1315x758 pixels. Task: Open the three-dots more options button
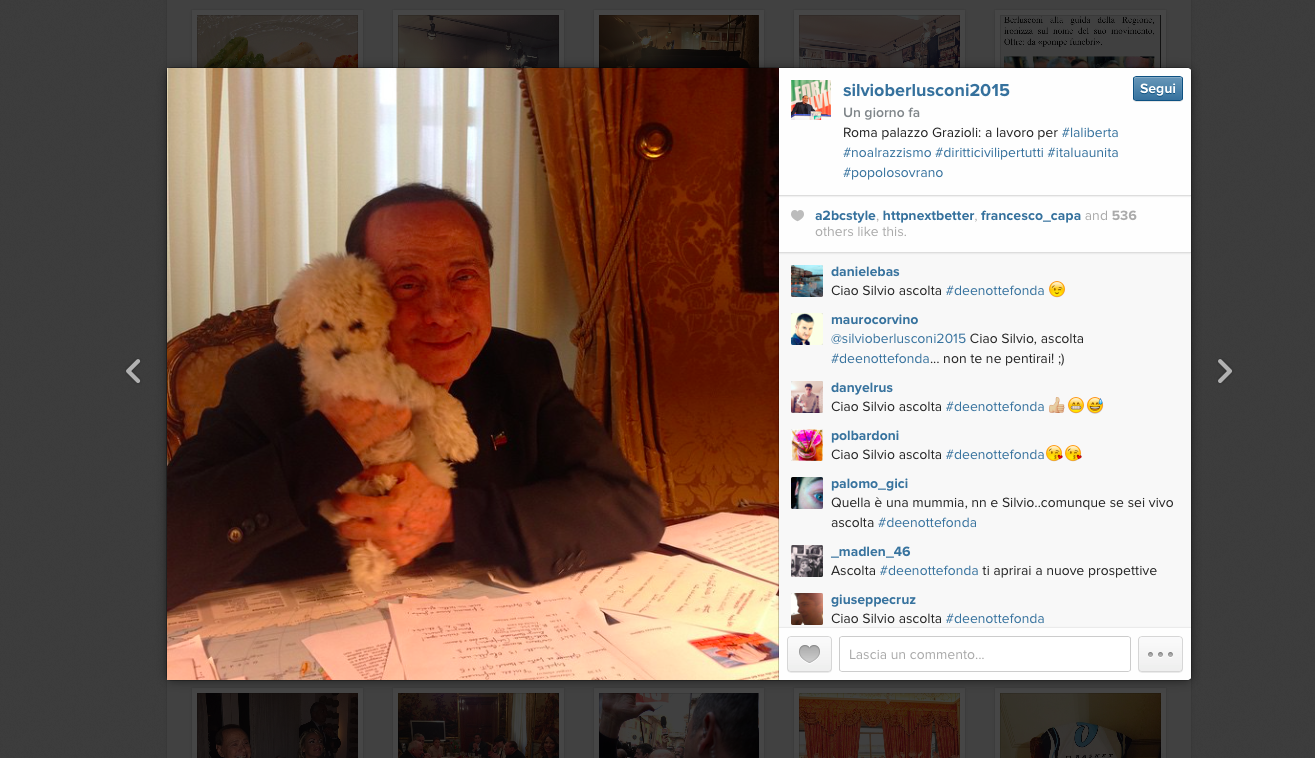(x=1160, y=654)
